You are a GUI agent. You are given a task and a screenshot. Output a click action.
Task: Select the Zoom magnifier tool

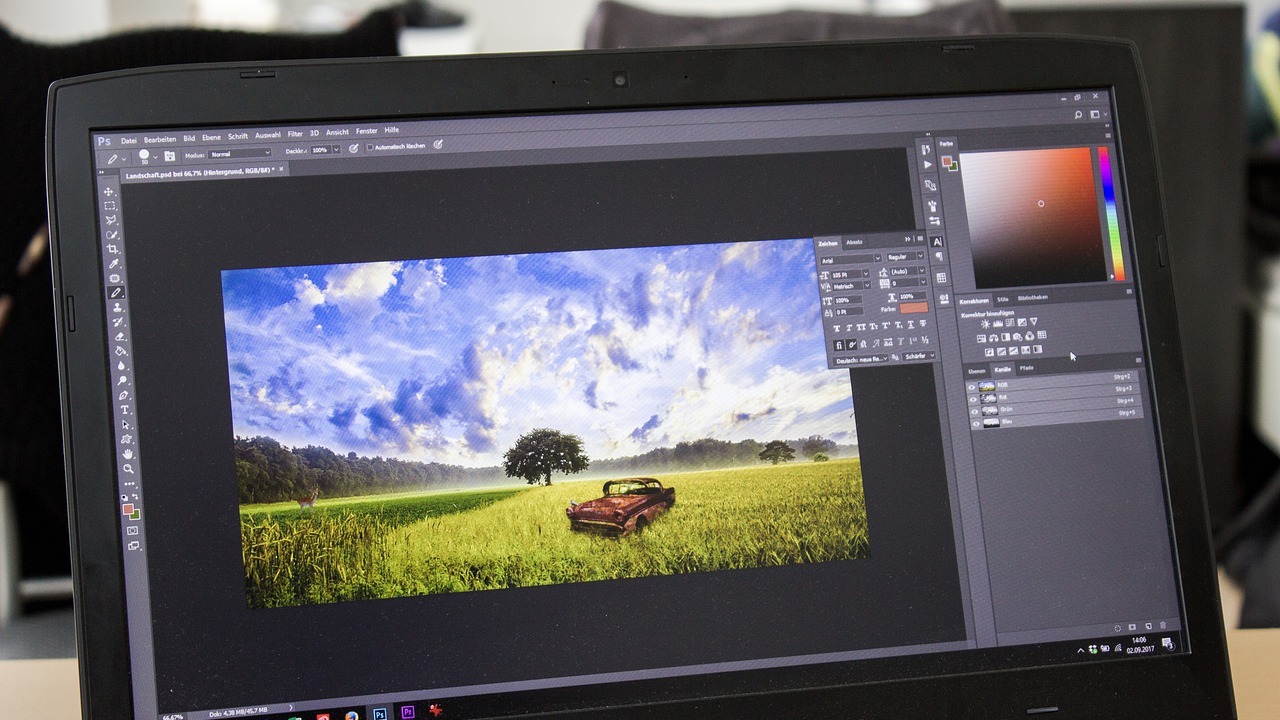coord(128,468)
